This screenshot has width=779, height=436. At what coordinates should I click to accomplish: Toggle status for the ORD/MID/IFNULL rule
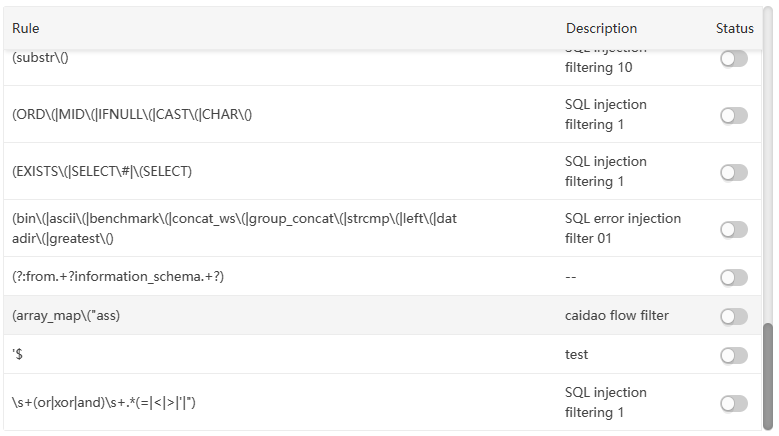733,115
